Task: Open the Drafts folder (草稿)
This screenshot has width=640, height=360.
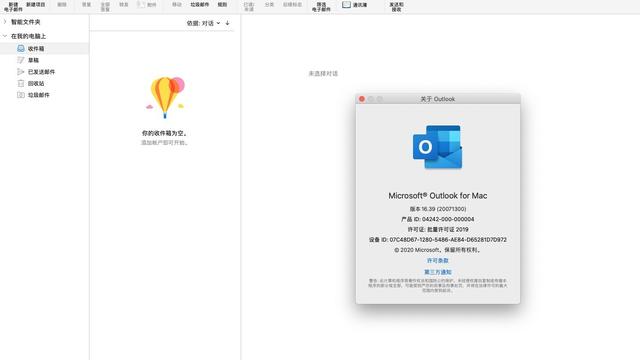Action: click(x=33, y=60)
